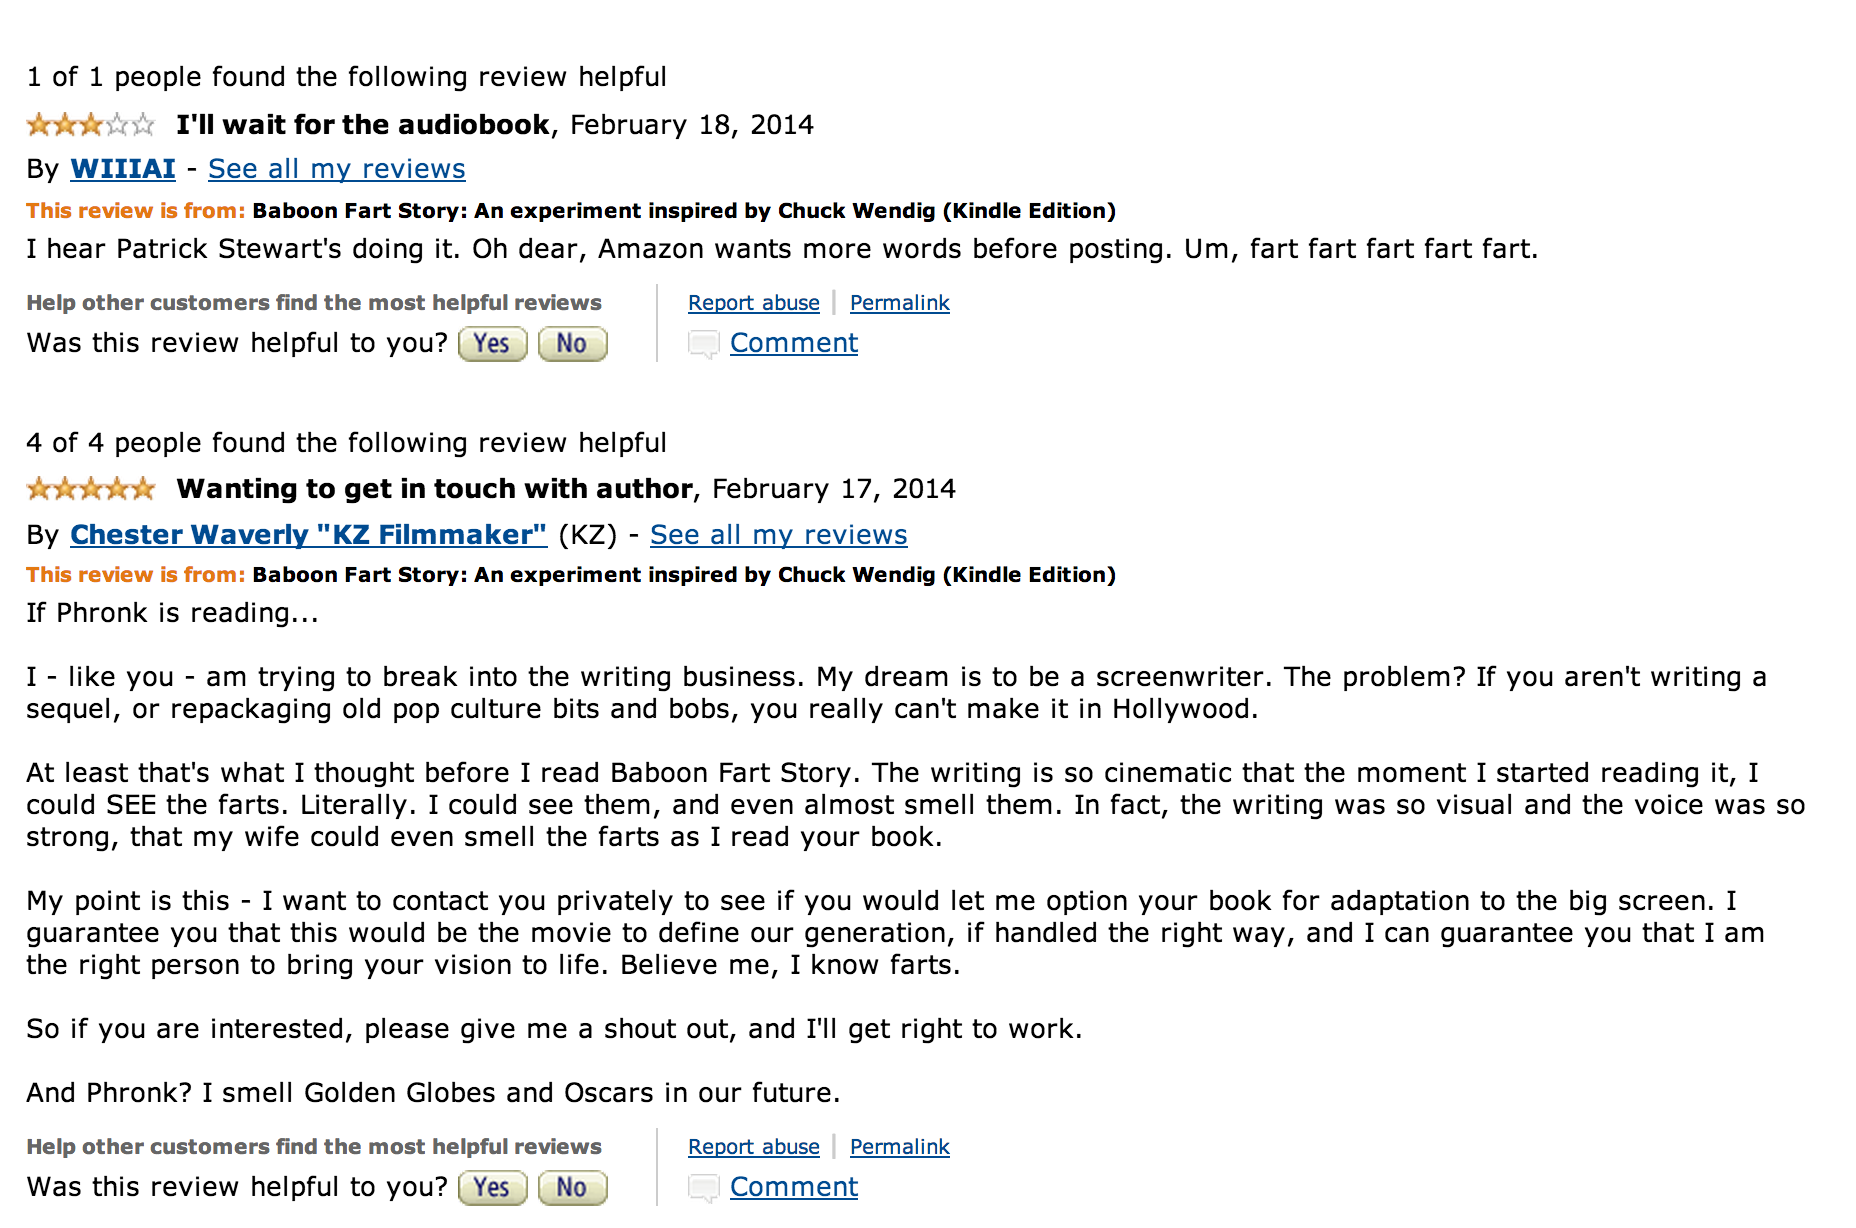Vote Yes on the audiobook review
The height and width of the screenshot is (1228, 1856).
[x=492, y=344]
